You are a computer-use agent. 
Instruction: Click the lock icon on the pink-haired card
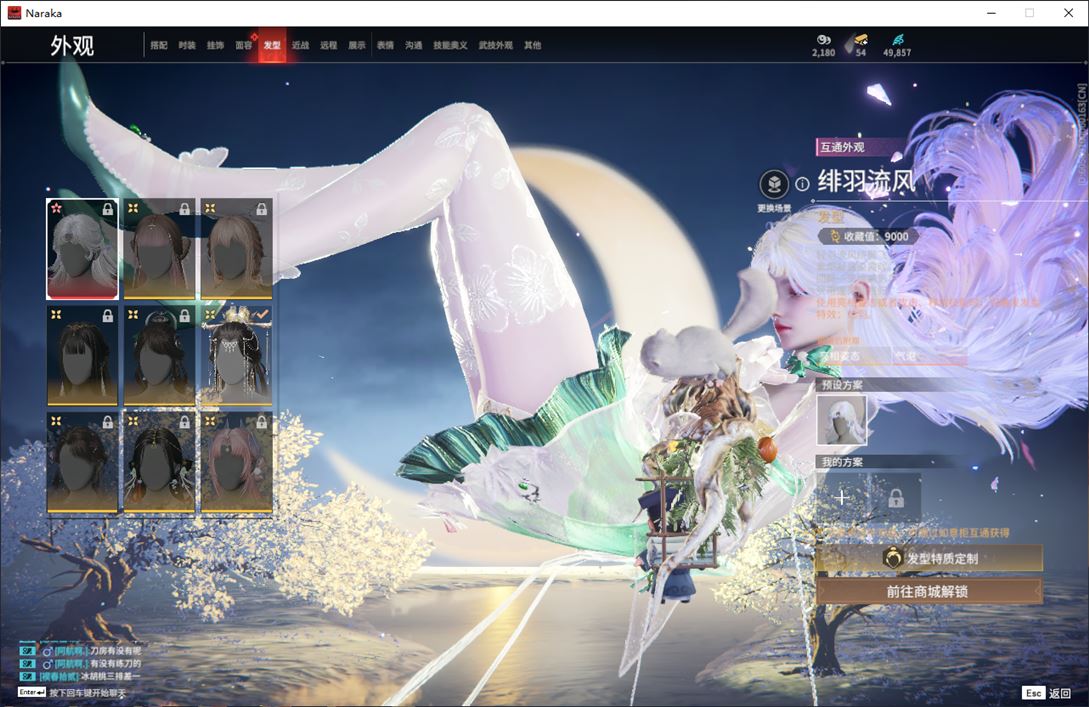261,422
